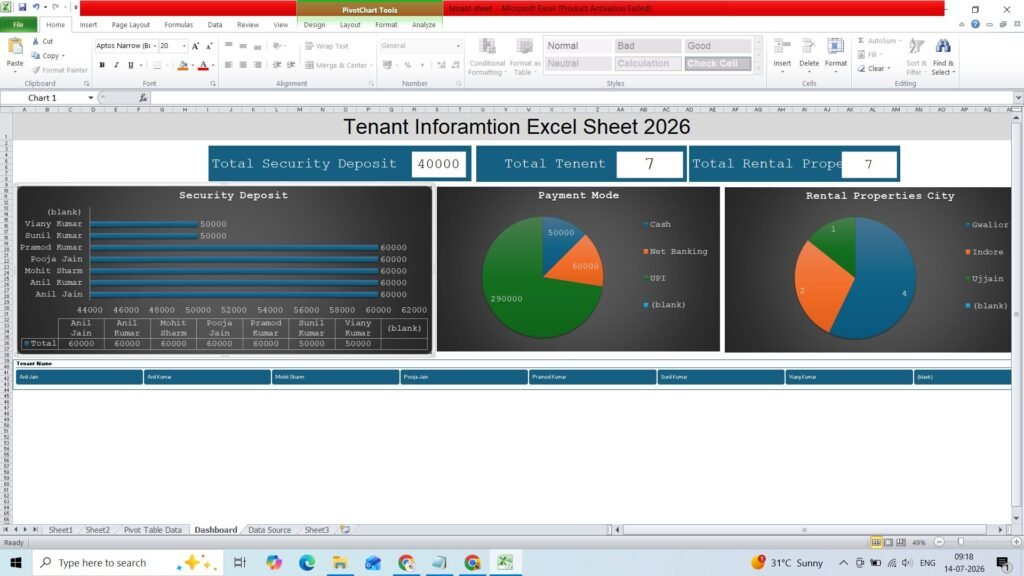
Task: Toggle bold formatting
Action: [102, 65]
